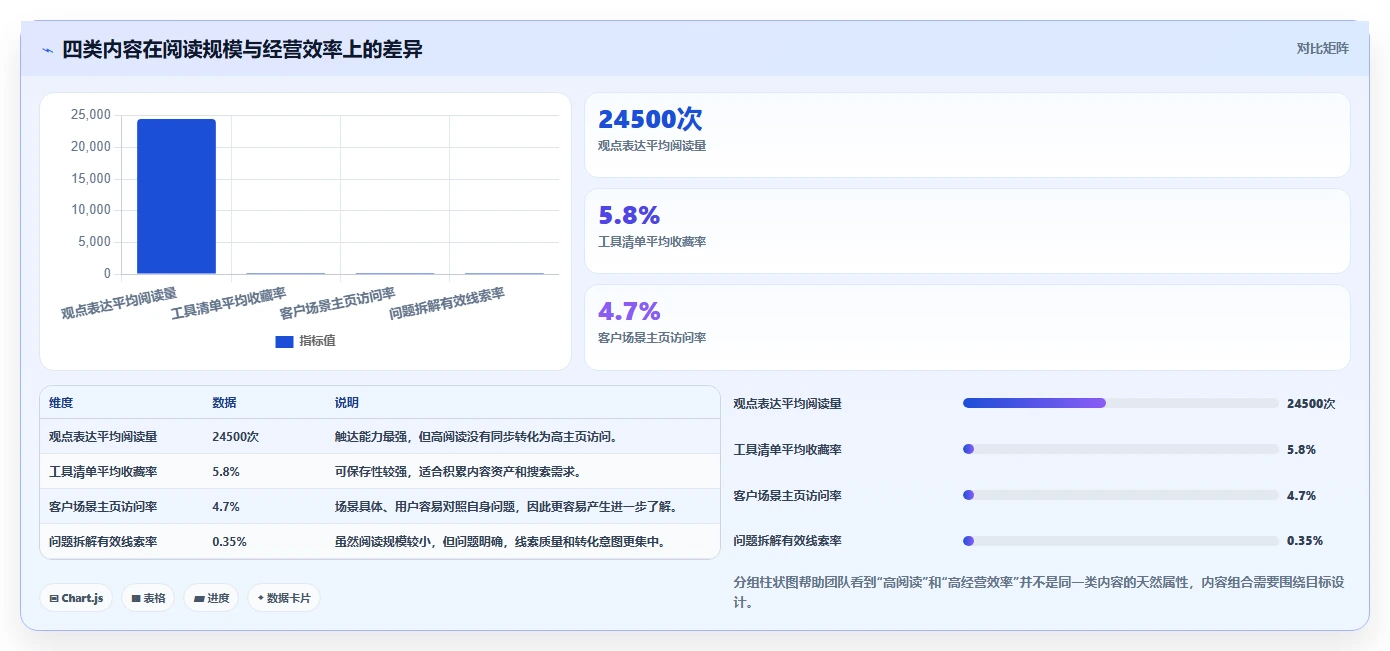
Task: Click the title 四类内容在阅读规模与经营效率上的差异
Action: 242,49
